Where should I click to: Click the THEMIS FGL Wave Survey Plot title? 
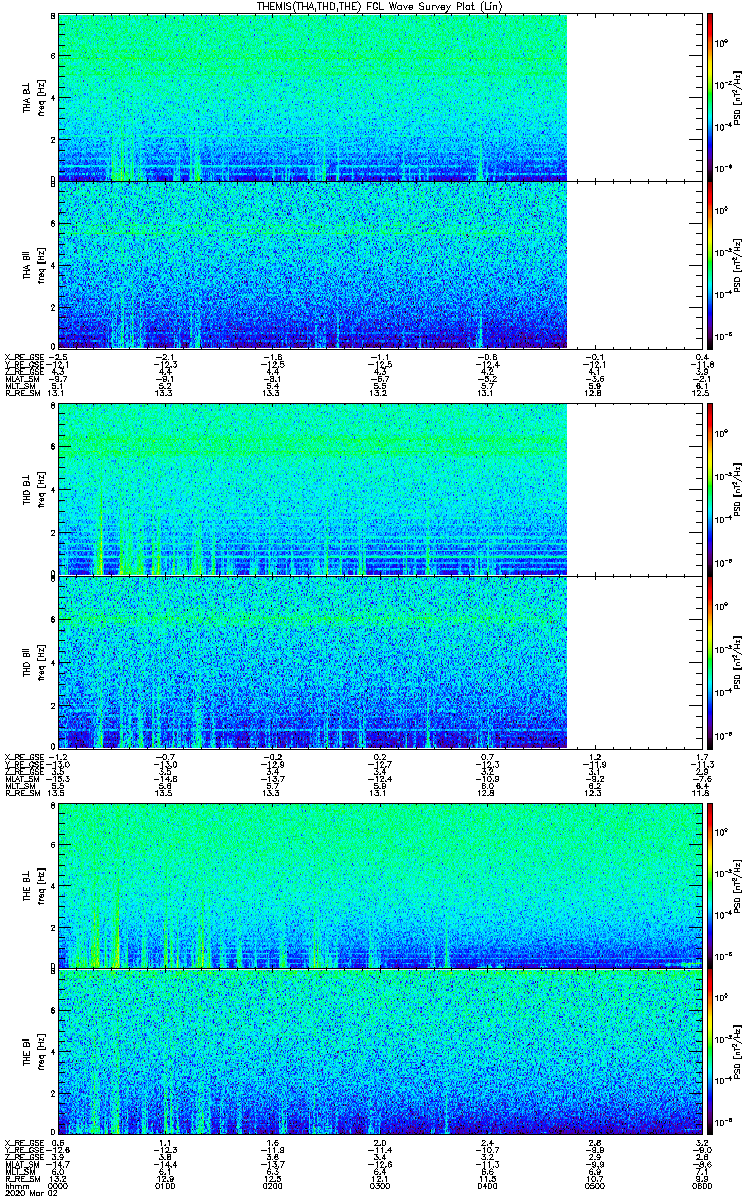[x=380, y=6]
